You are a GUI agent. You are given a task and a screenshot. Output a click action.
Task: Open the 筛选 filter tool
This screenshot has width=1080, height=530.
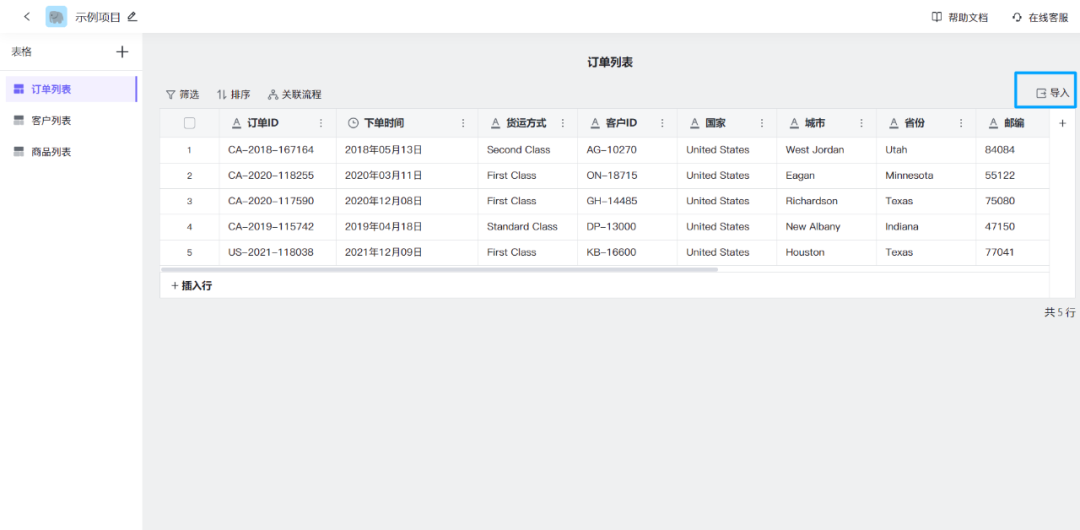(x=183, y=94)
